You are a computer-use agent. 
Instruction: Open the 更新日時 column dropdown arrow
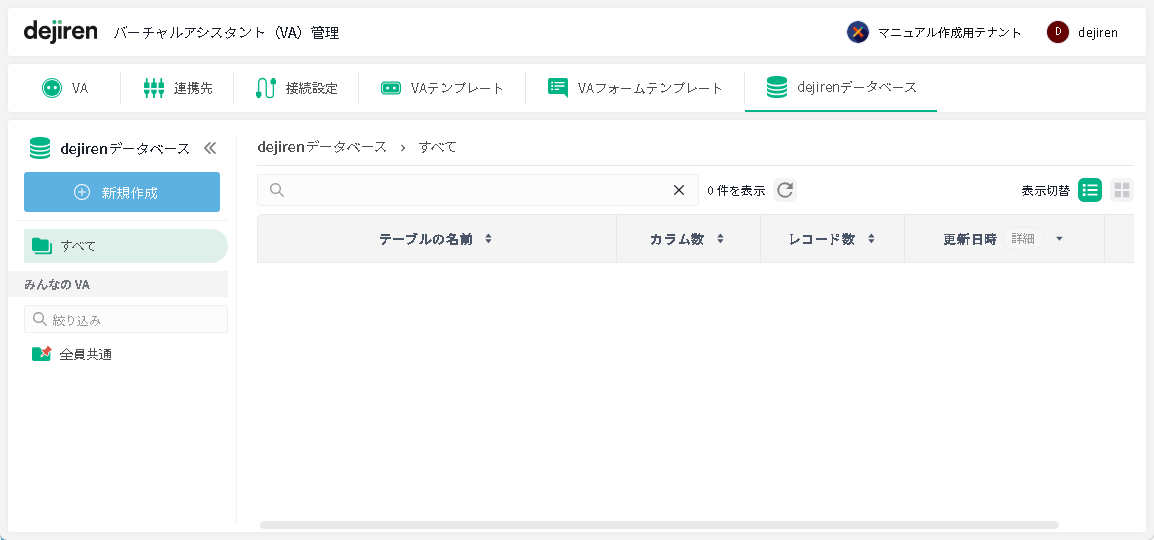click(1059, 239)
